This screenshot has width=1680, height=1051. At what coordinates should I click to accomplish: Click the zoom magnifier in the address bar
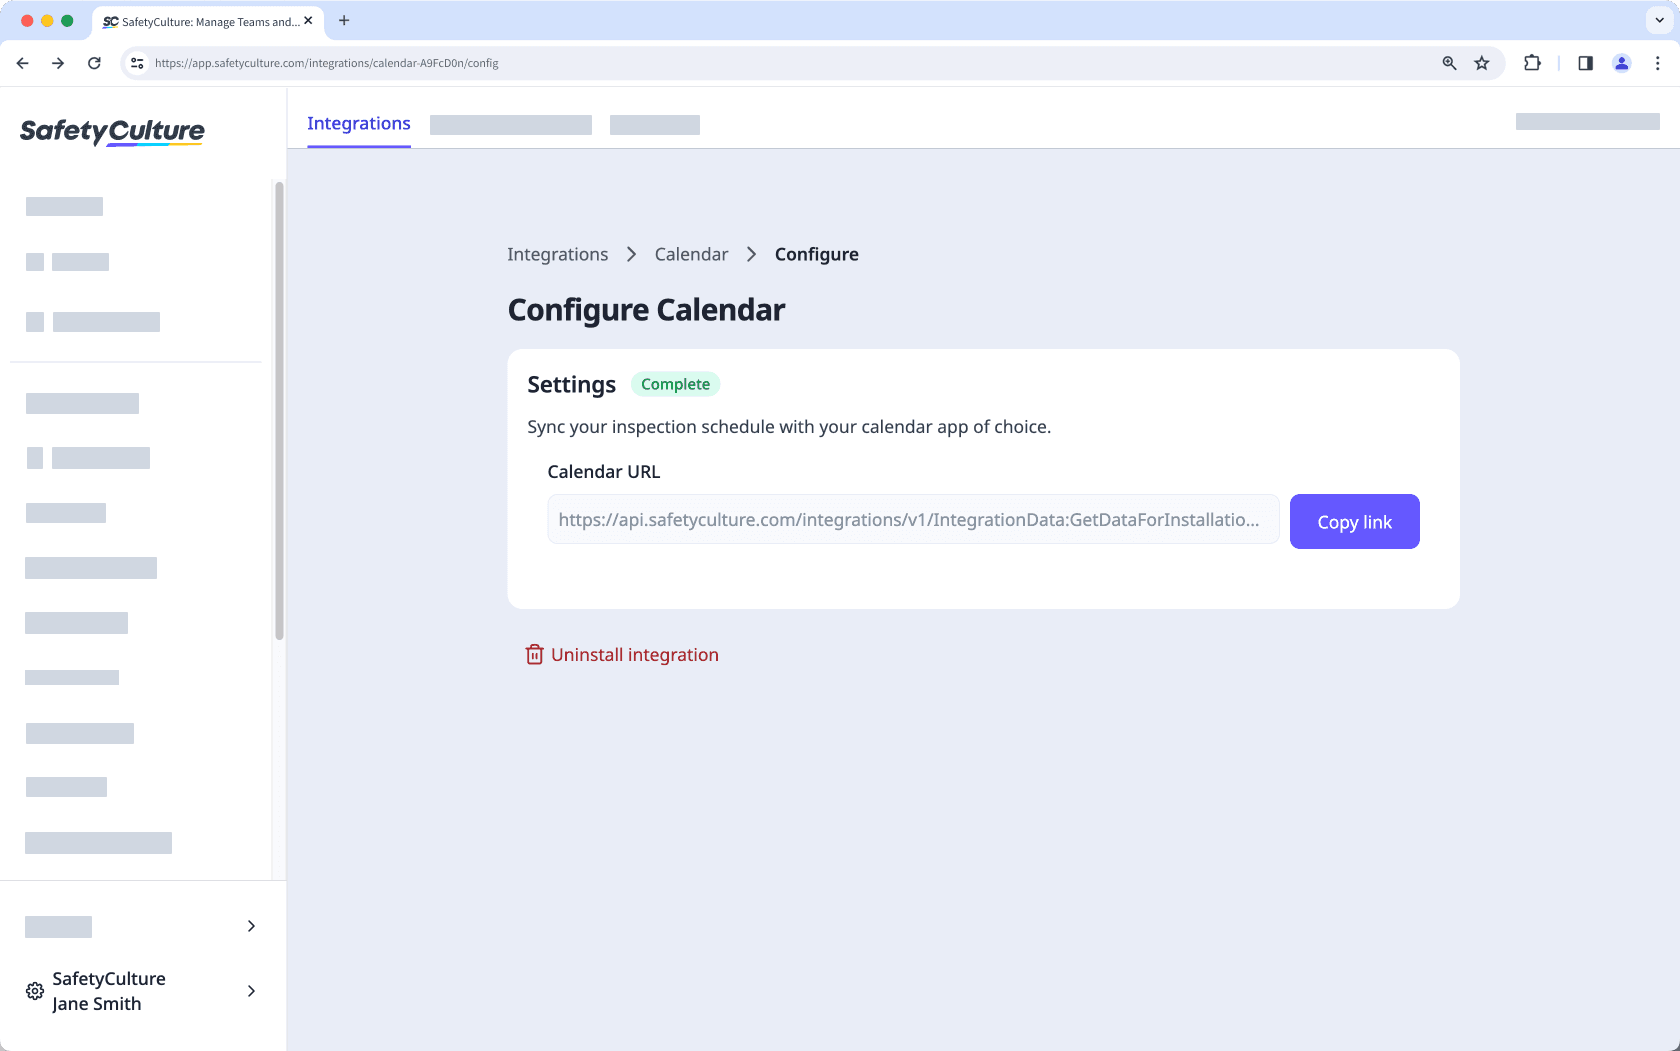pyautogui.click(x=1448, y=62)
